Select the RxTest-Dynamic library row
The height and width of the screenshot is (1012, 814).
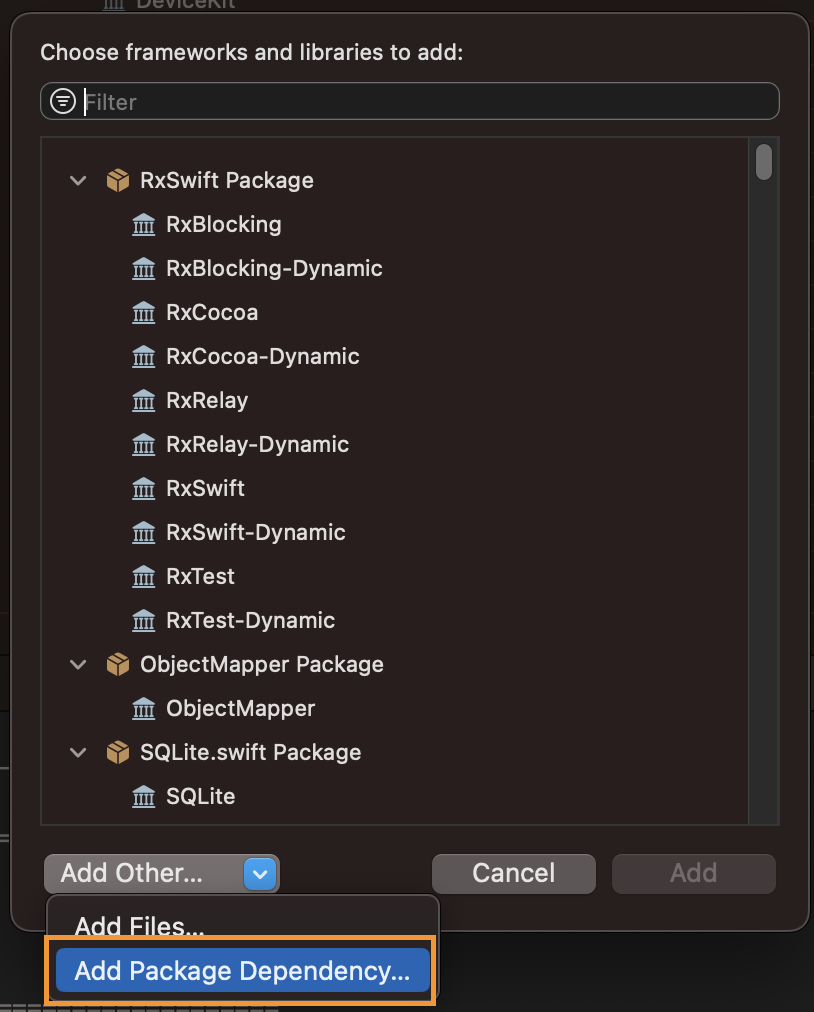pos(395,620)
